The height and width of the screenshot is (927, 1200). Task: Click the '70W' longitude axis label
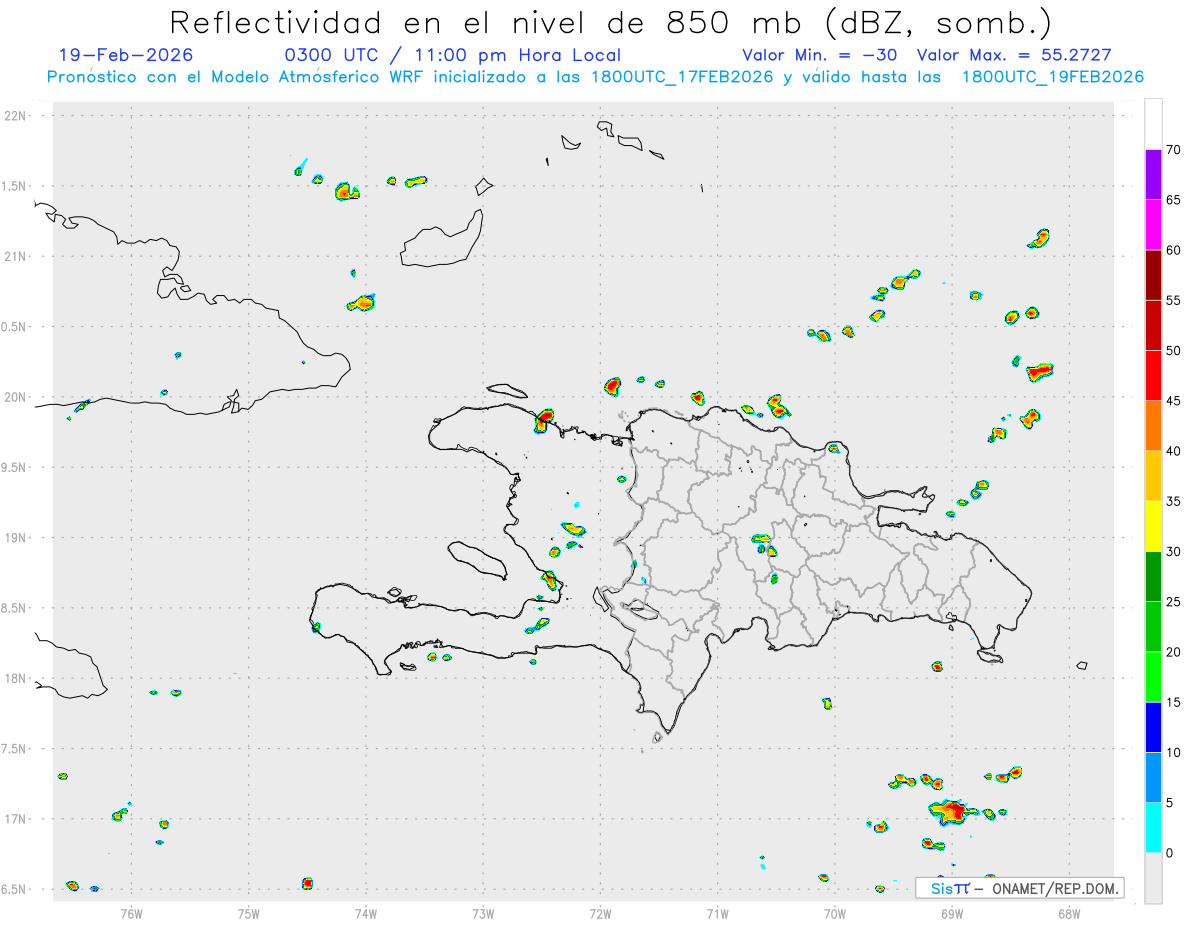coord(834,913)
